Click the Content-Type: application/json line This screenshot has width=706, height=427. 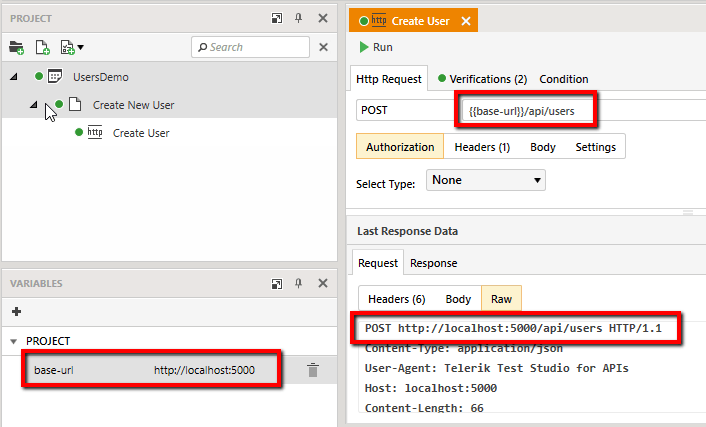[x=464, y=349]
